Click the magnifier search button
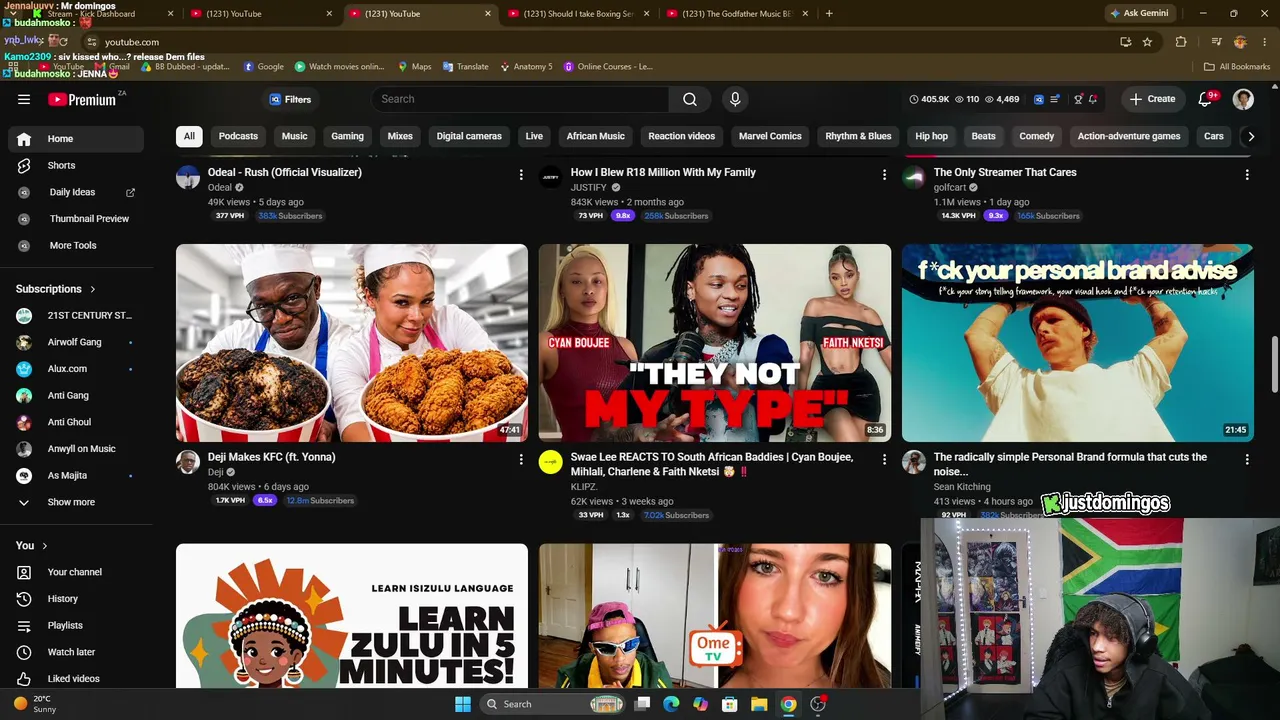 pyautogui.click(x=690, y=99)
